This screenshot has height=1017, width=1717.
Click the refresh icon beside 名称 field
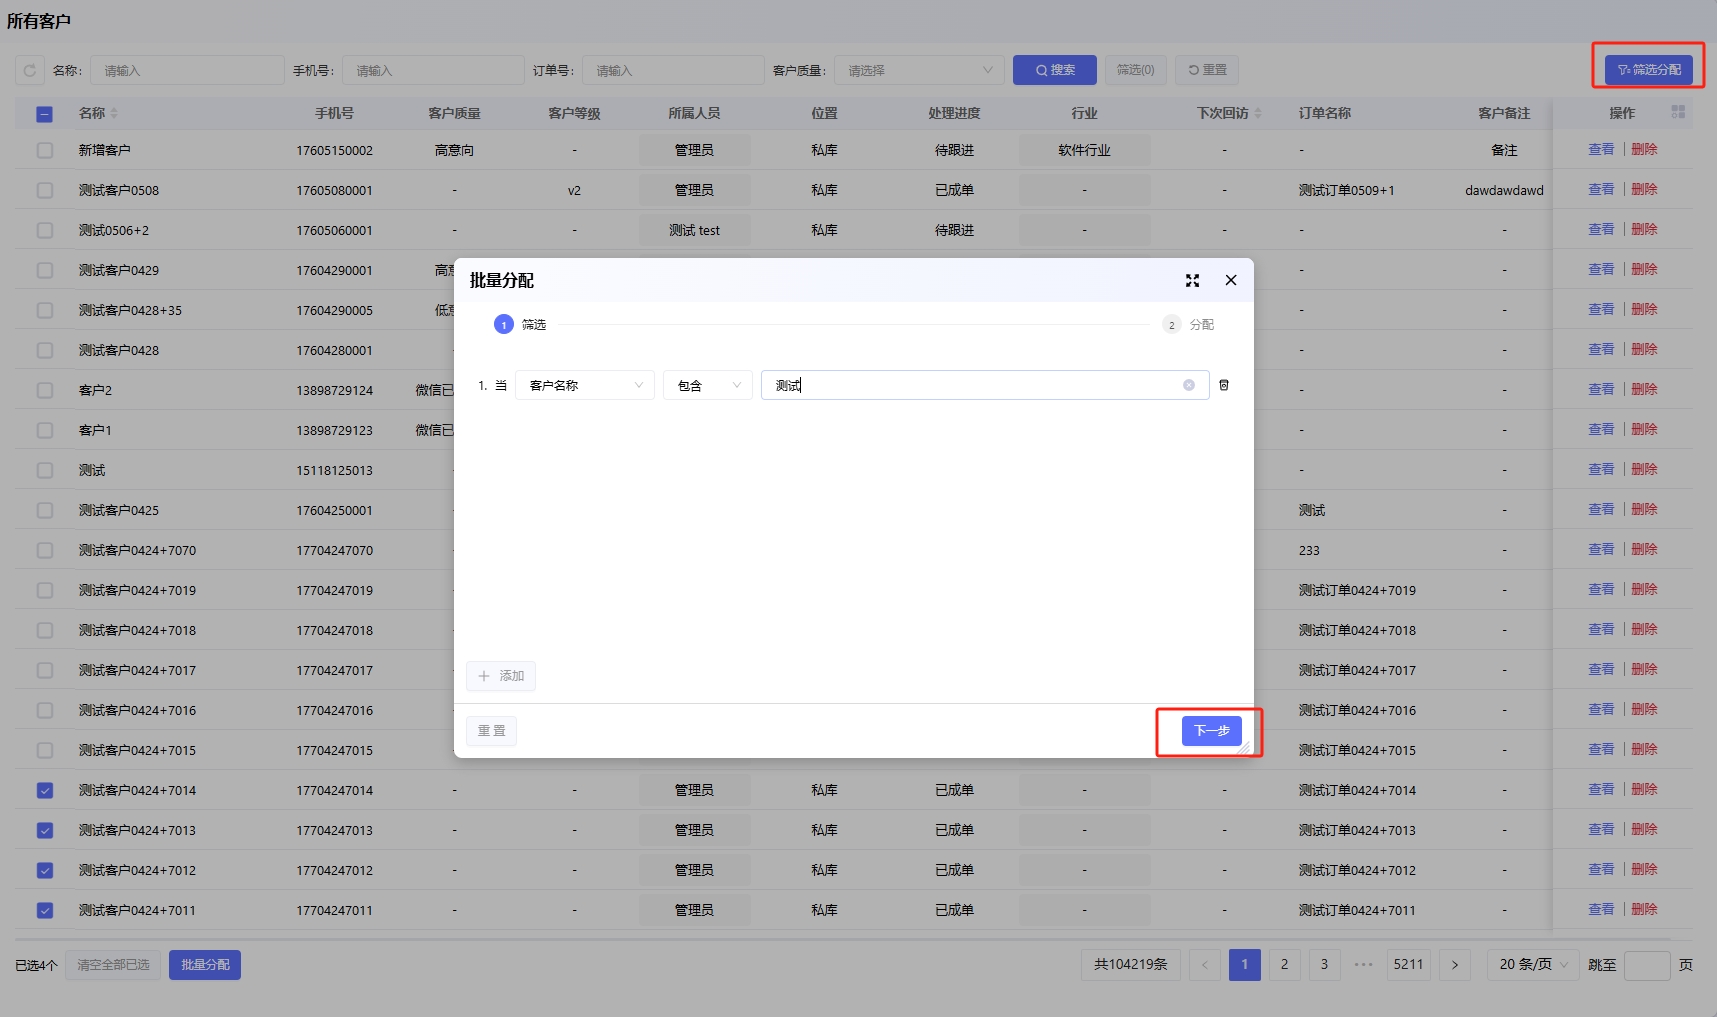30,70
